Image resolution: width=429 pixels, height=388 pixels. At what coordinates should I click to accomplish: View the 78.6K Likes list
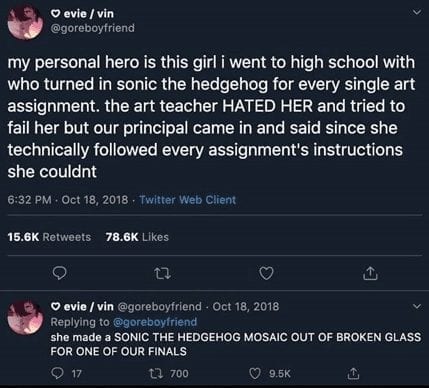[137, 237]
